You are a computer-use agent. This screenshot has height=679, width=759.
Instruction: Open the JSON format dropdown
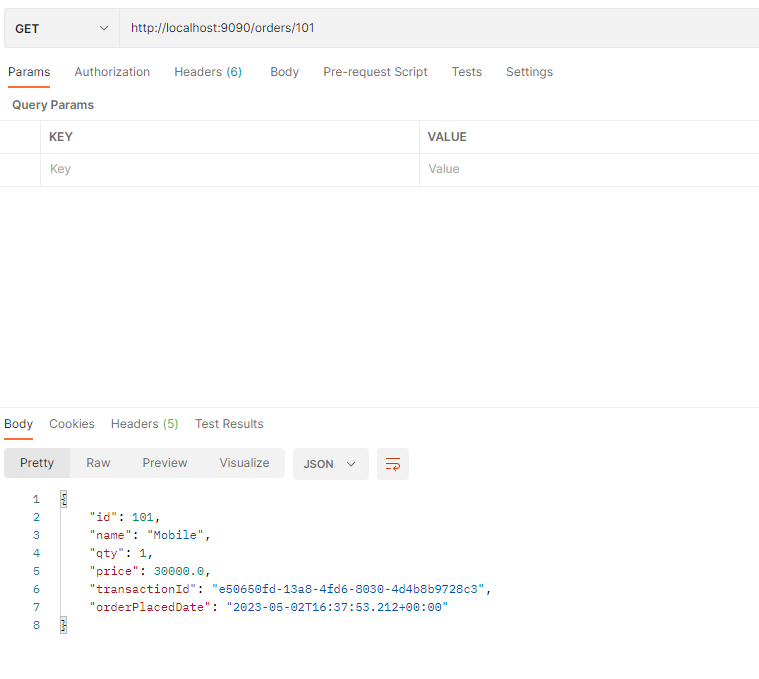[331, 464]
